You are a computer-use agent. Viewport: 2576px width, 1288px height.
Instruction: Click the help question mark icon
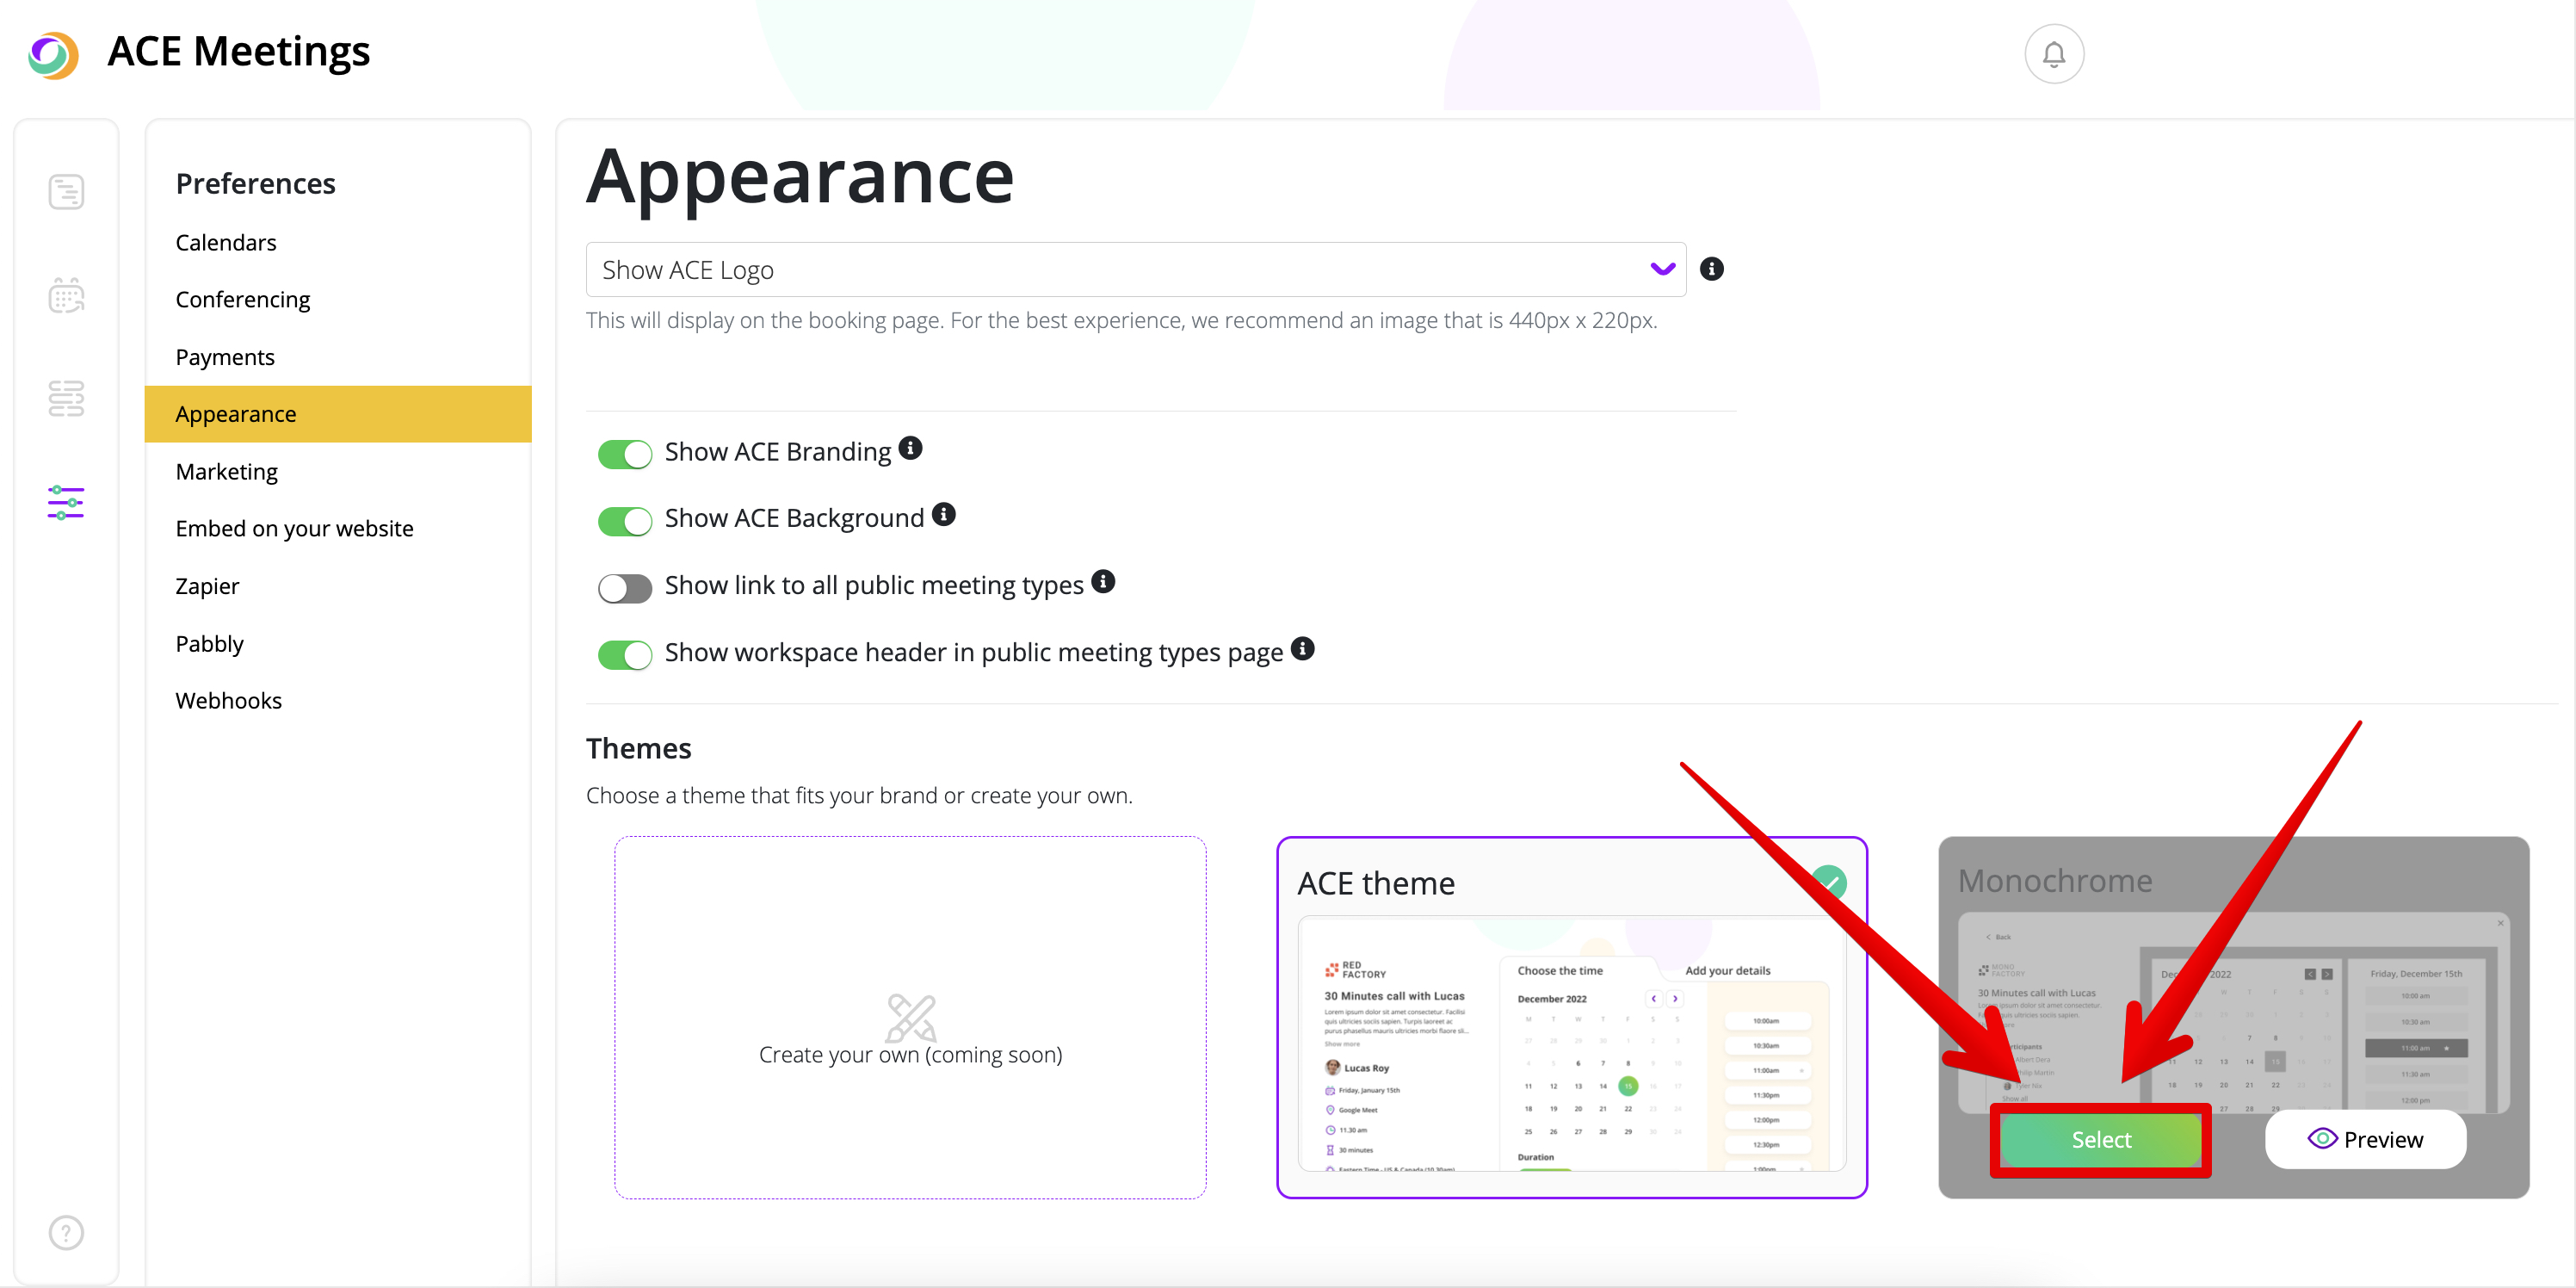66,1232
